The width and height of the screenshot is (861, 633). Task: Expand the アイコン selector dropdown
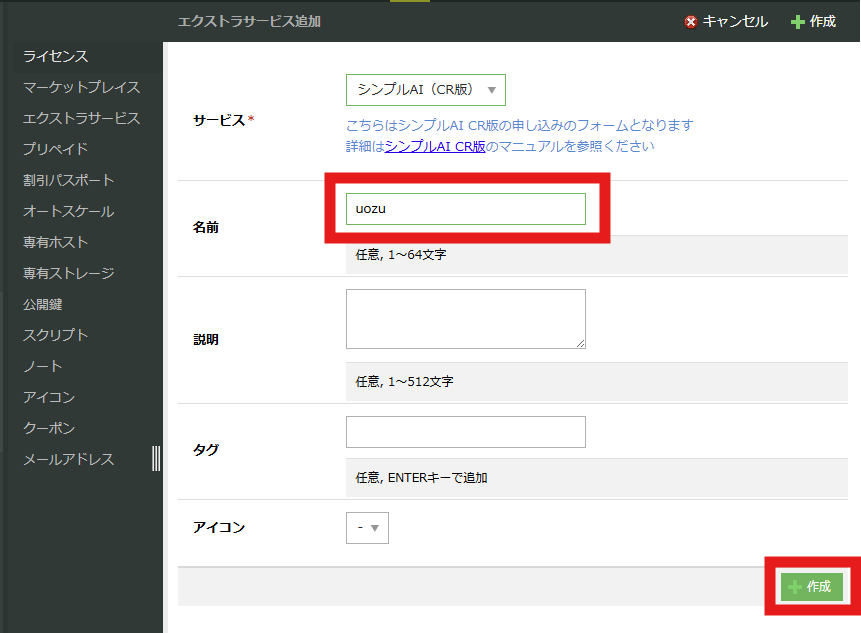coord(367,528)
